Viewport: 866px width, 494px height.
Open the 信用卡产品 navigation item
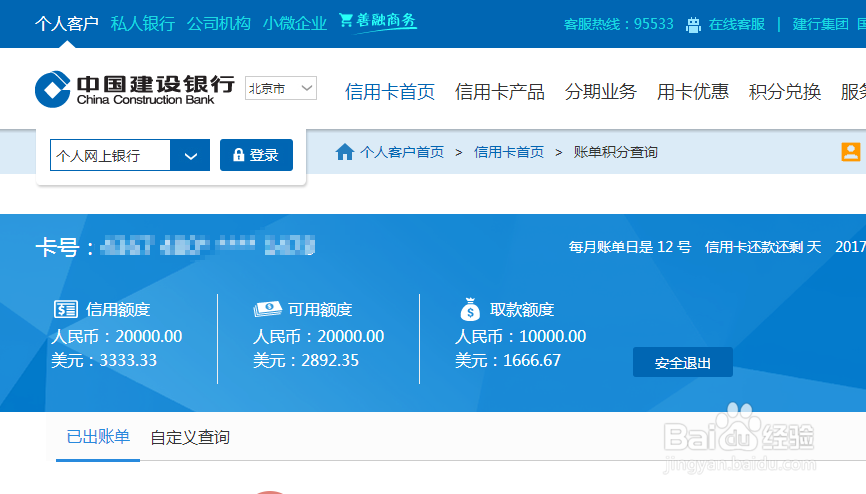pos(500,92)
